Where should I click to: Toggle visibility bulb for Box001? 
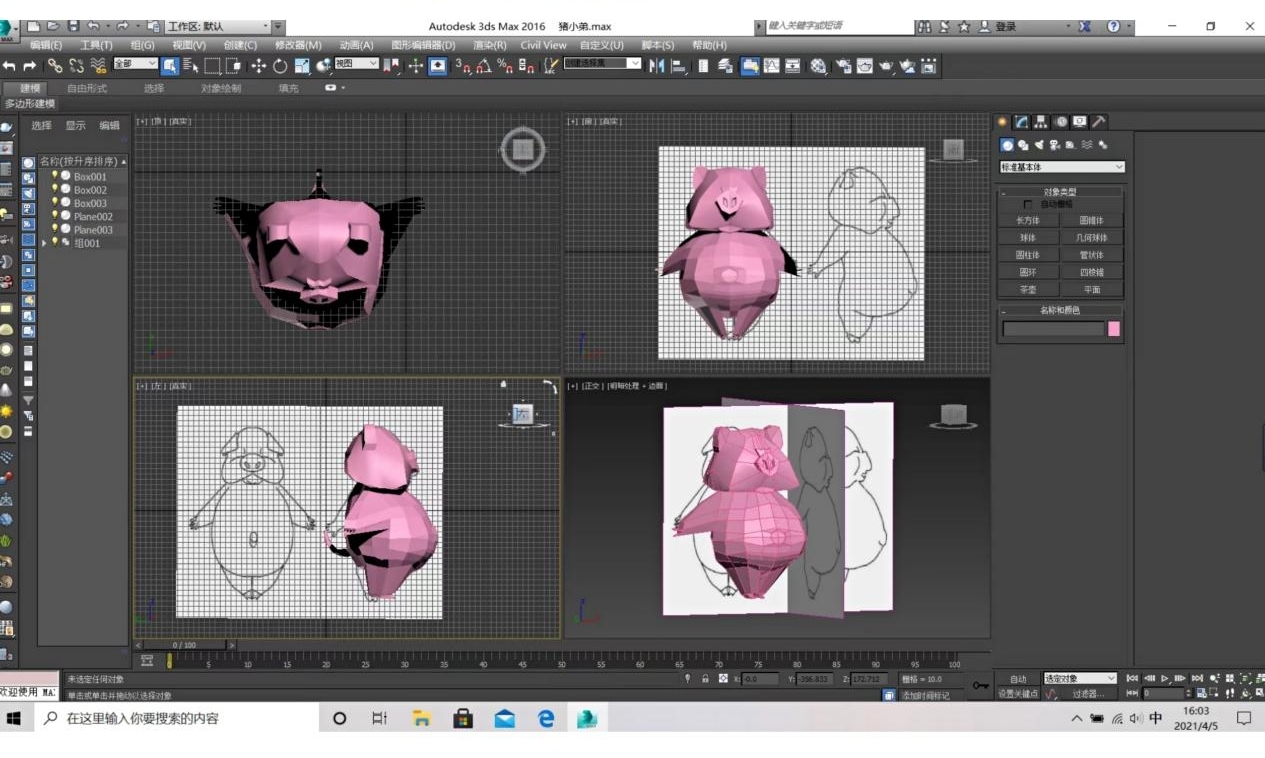pyautogui.click(x=55, y=176)
